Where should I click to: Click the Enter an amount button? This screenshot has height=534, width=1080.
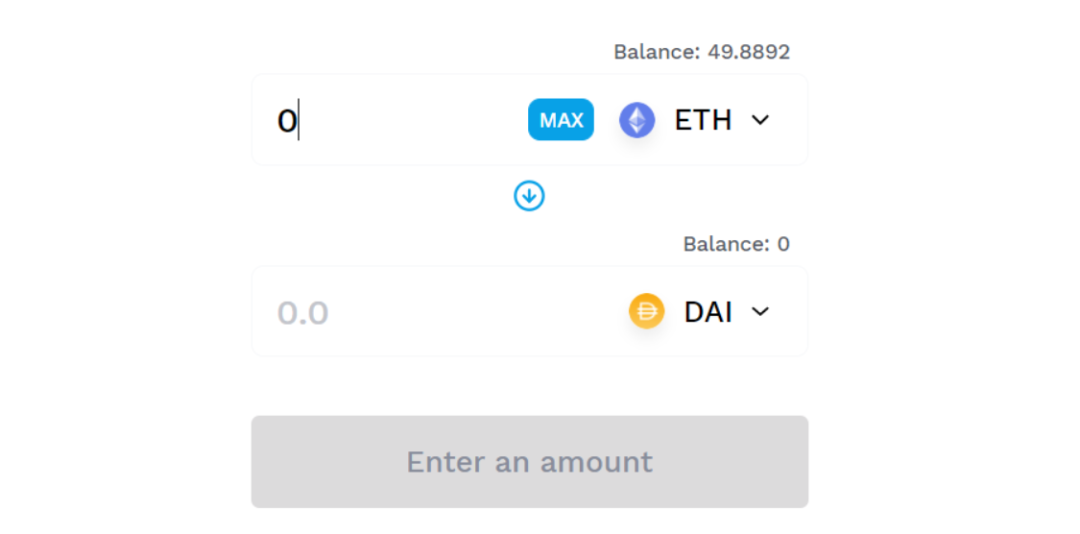pos(530,462)
